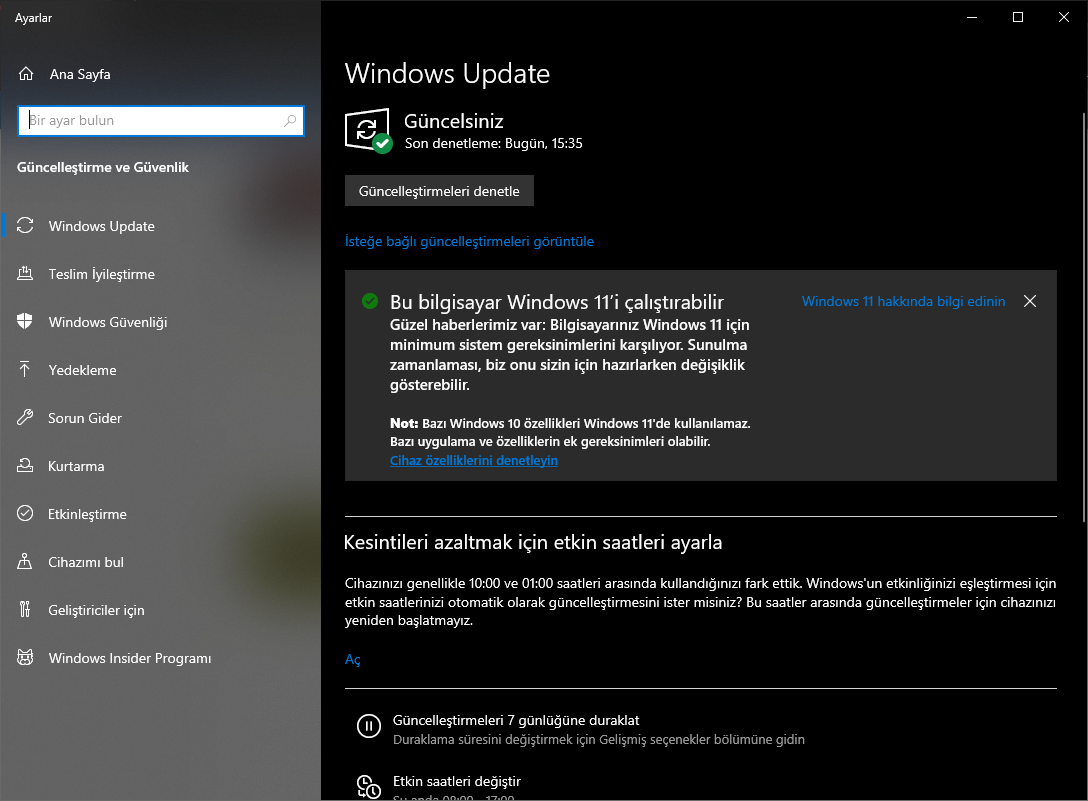The height and width of the screenshot is (801, 1088).
Task: Click Cihaz özelliklerini denetleyin link
Action: pos(474,460)
